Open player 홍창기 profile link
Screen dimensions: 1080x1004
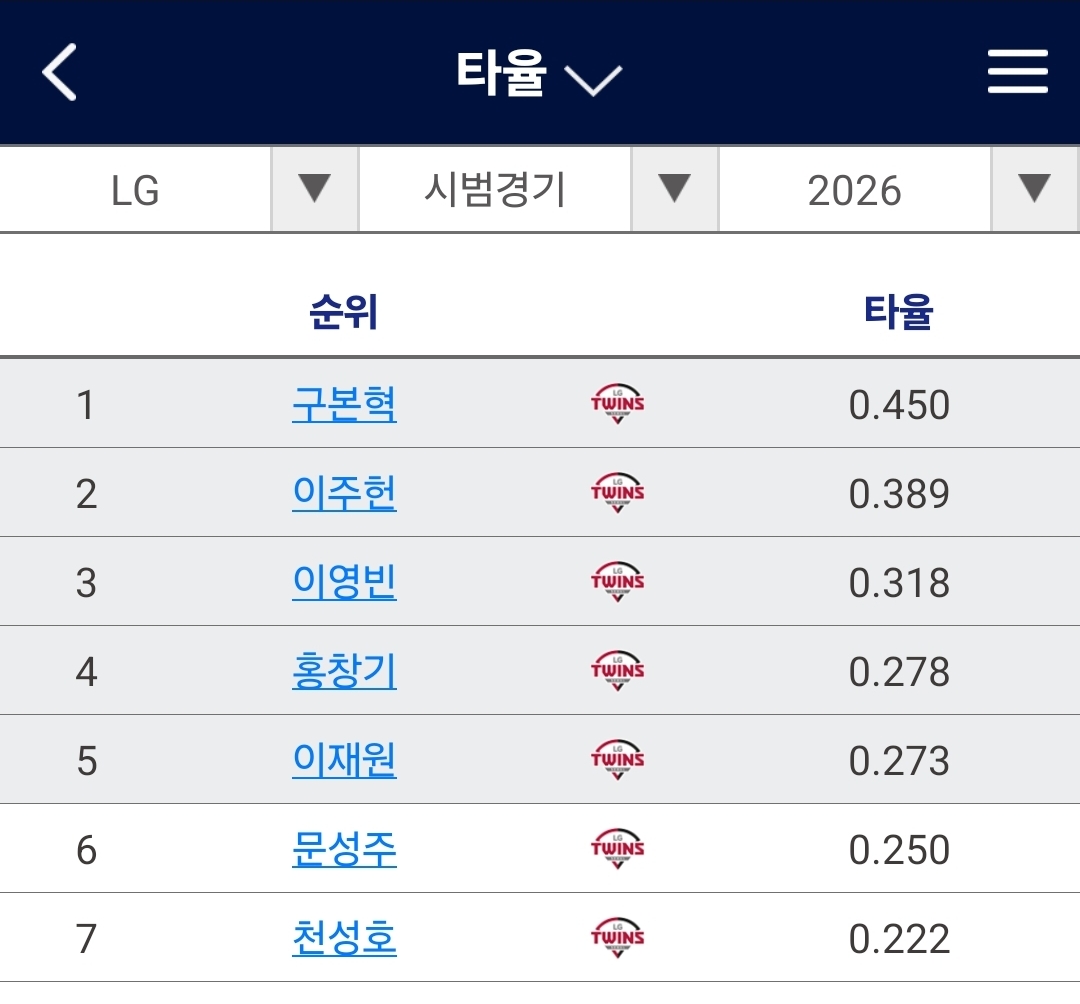pyautogui.click(x=344, y=671)
